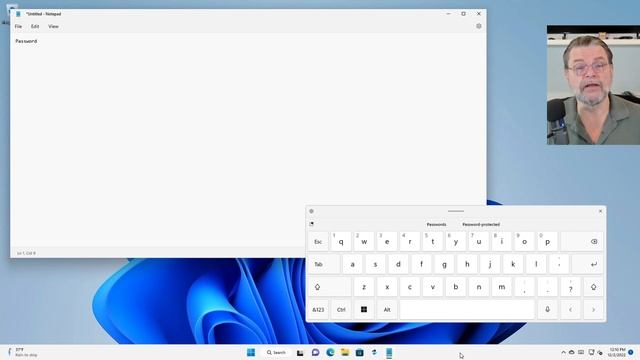Tap the u key
The height and width of the screenshot is (360, 640).
point(479,242)
